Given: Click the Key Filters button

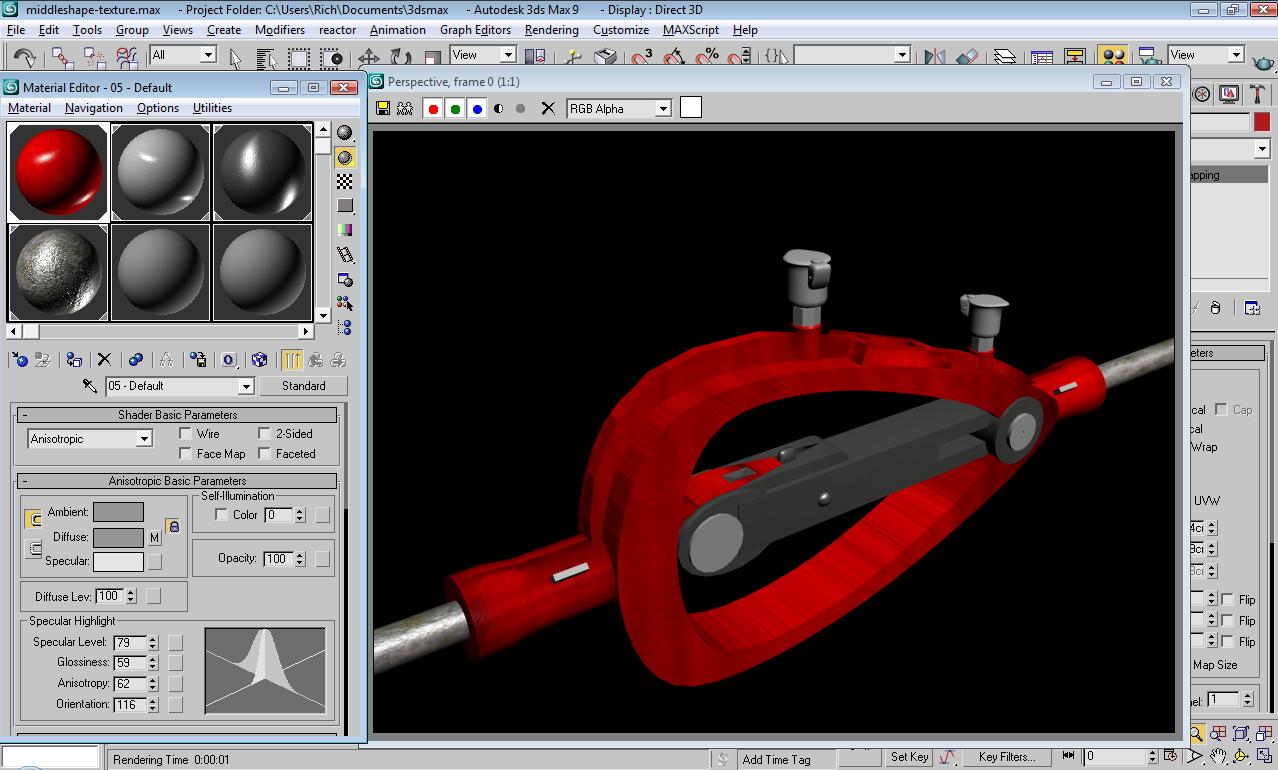Looking at the screenshot, I should pyautogui.click(x=1007, y=757).
